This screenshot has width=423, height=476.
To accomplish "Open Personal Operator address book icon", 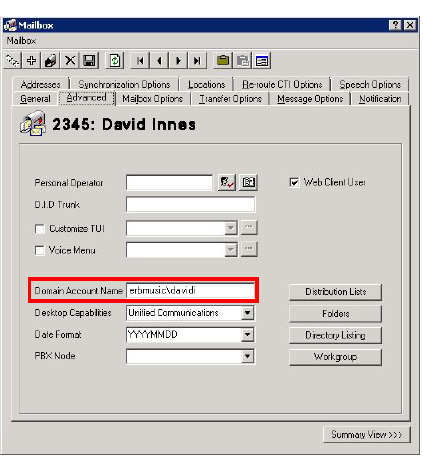I will pos(249,182).
